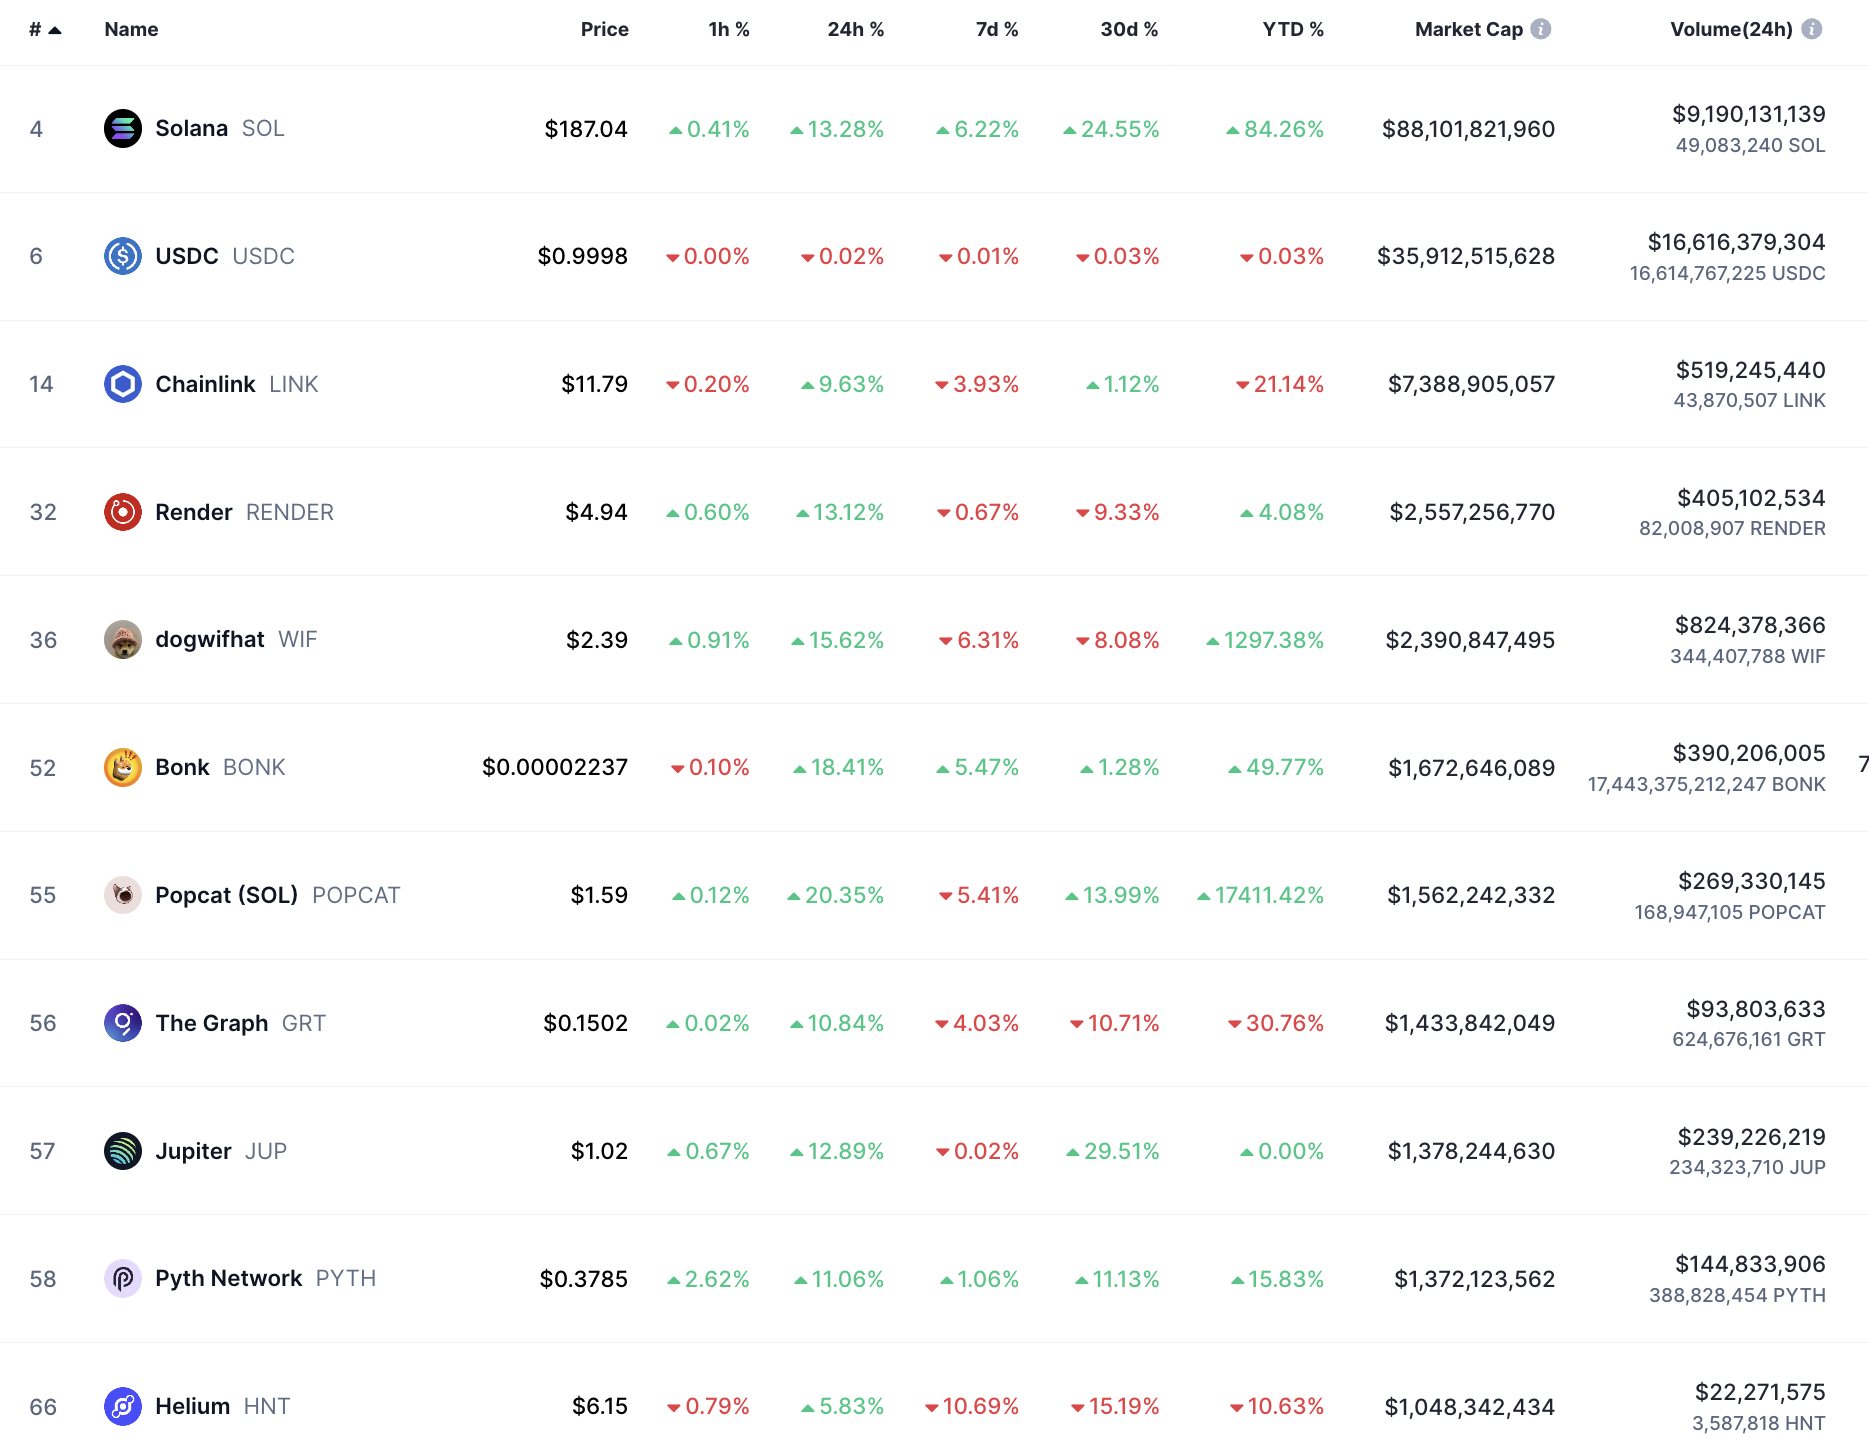Sort by the 24h % column header
The height and width of the screenshot is (1447, 1869).
point(855,29)
